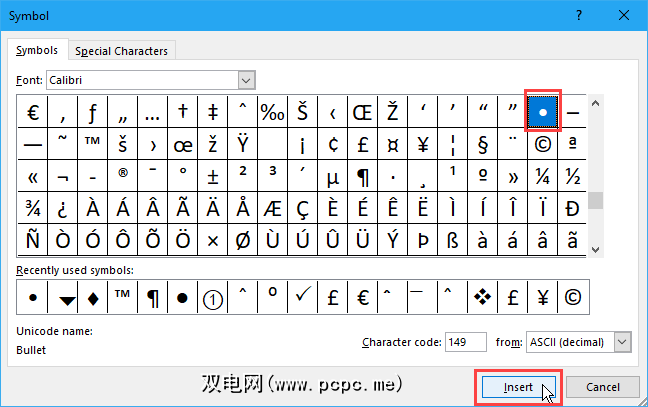This screenshot has height=407, width=648.
Task: Choose the micro sign symbol
Action: [x=333, y=176]
